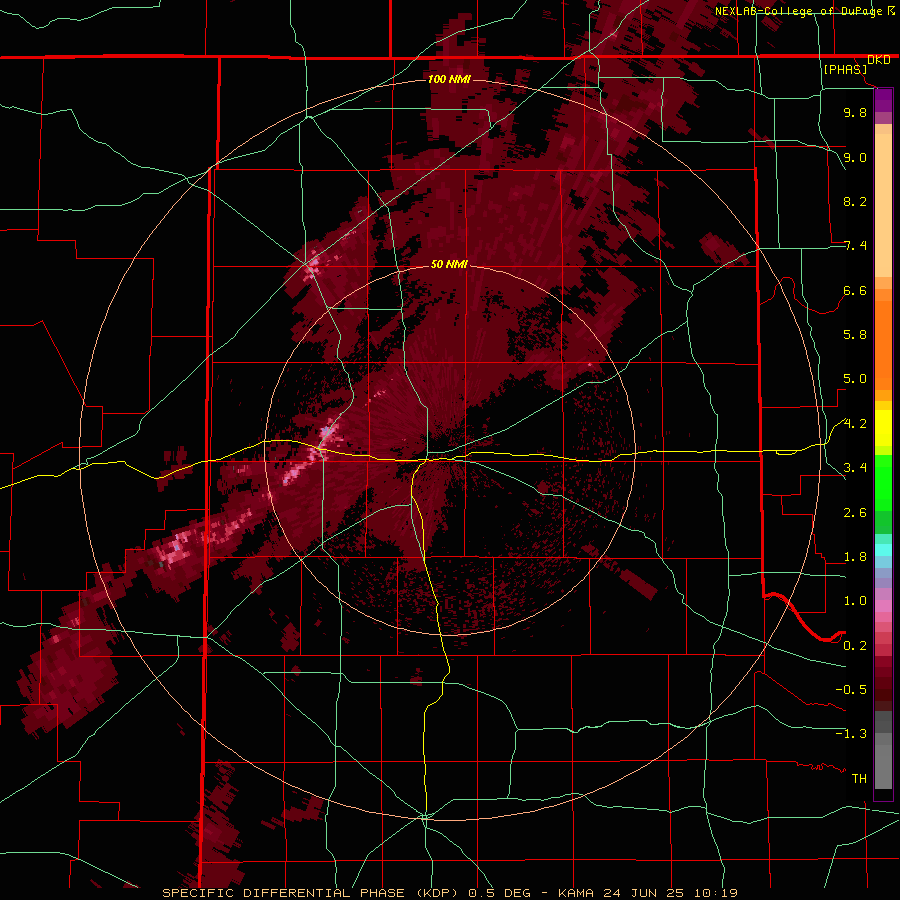The height and width of the screenshot is (900, 900).
Task: Click the 9.8 value on the scale
Action: coord(855,112)
